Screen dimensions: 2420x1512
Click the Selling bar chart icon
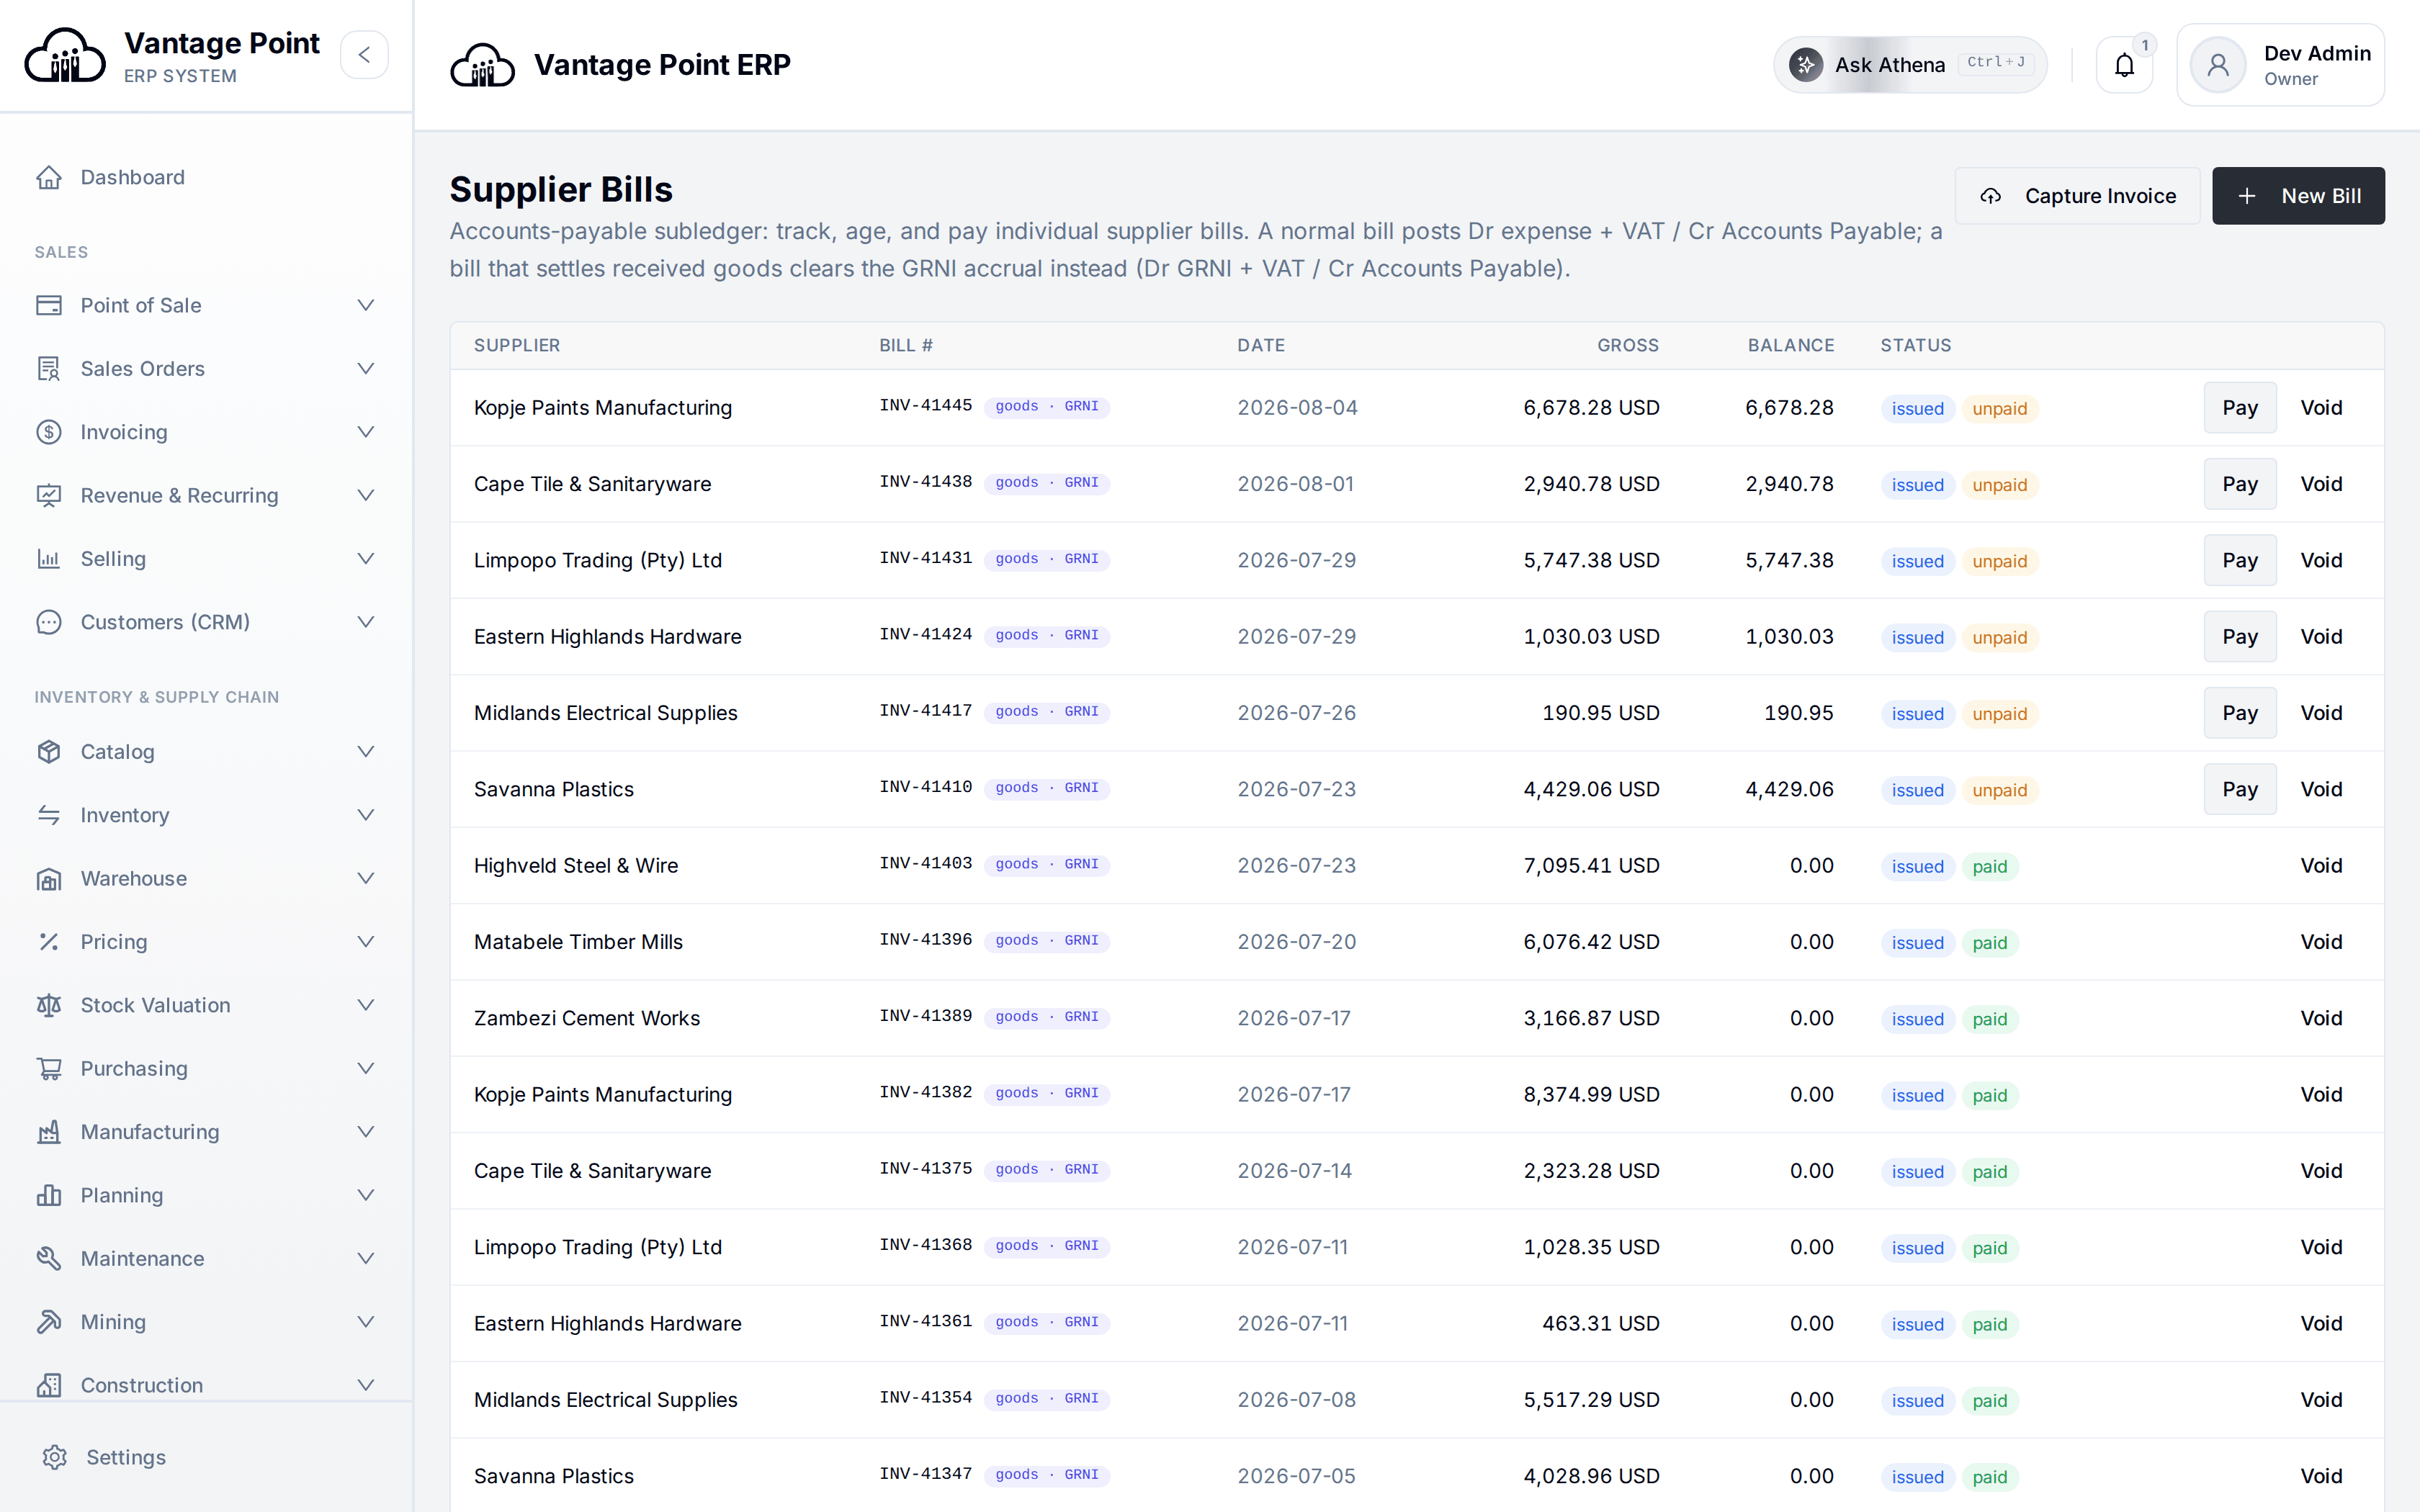(x=49, y=559)
